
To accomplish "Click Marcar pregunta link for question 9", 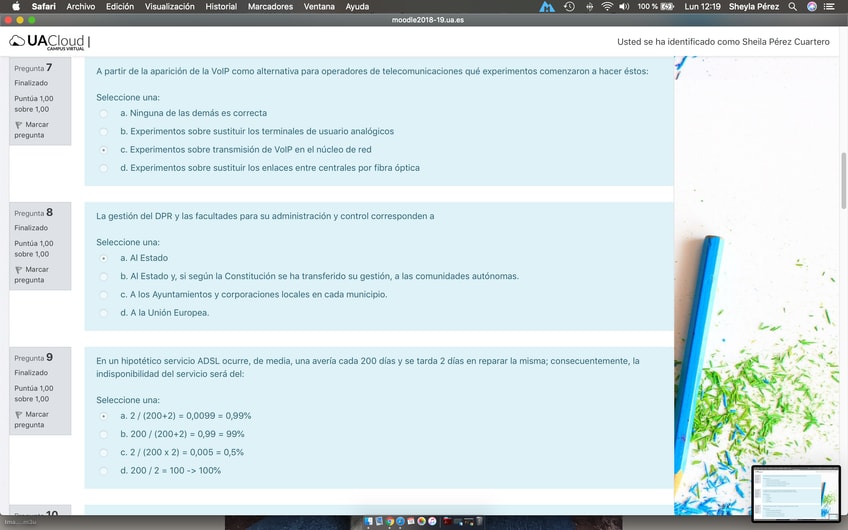I will click(31, 420).
